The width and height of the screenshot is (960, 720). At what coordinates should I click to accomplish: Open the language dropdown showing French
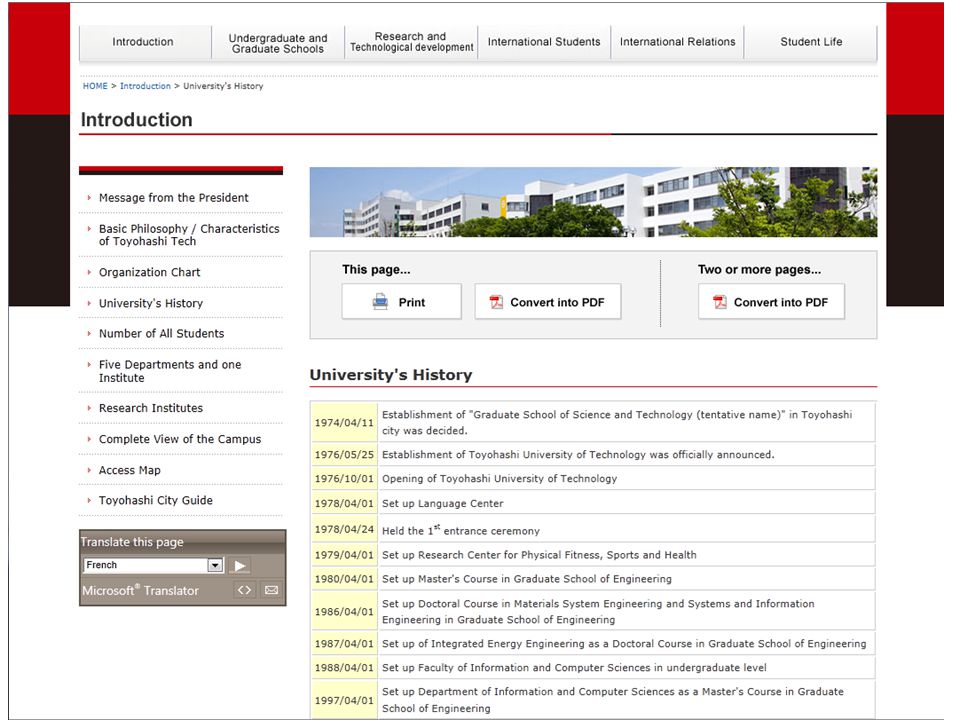tap(154, 565)
